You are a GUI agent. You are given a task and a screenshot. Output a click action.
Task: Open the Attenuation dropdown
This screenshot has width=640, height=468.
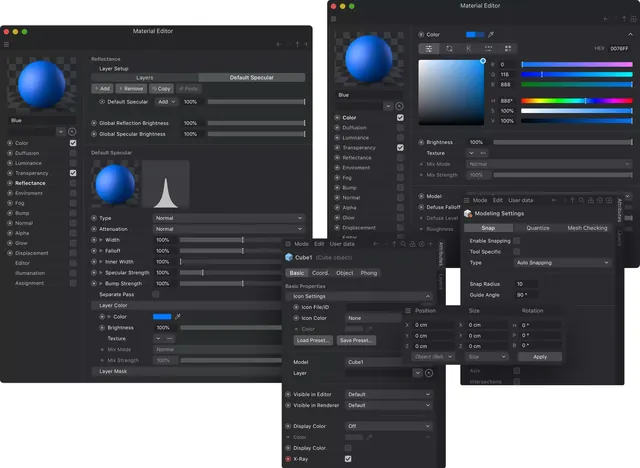229,229
